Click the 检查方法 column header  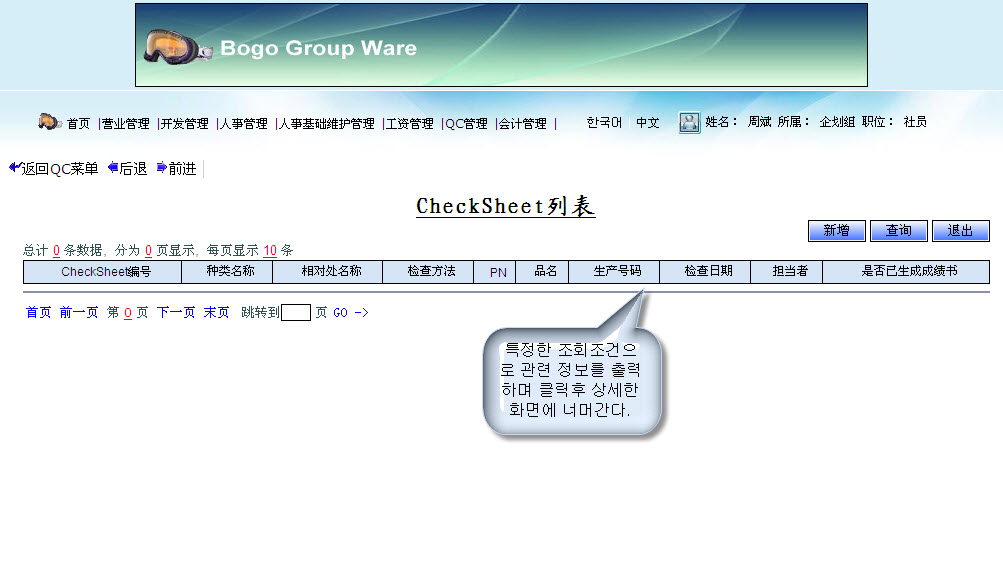coord(428,272)
